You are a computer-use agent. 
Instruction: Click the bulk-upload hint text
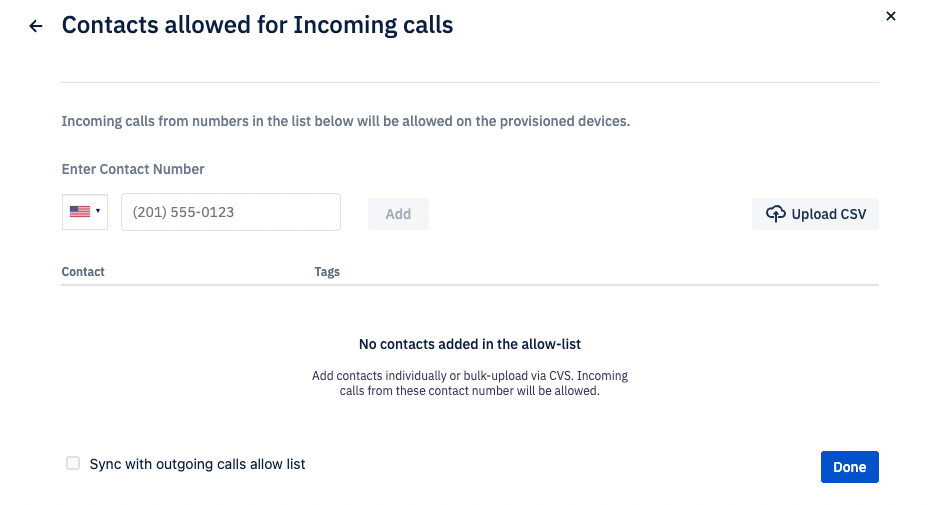(470, 383)
